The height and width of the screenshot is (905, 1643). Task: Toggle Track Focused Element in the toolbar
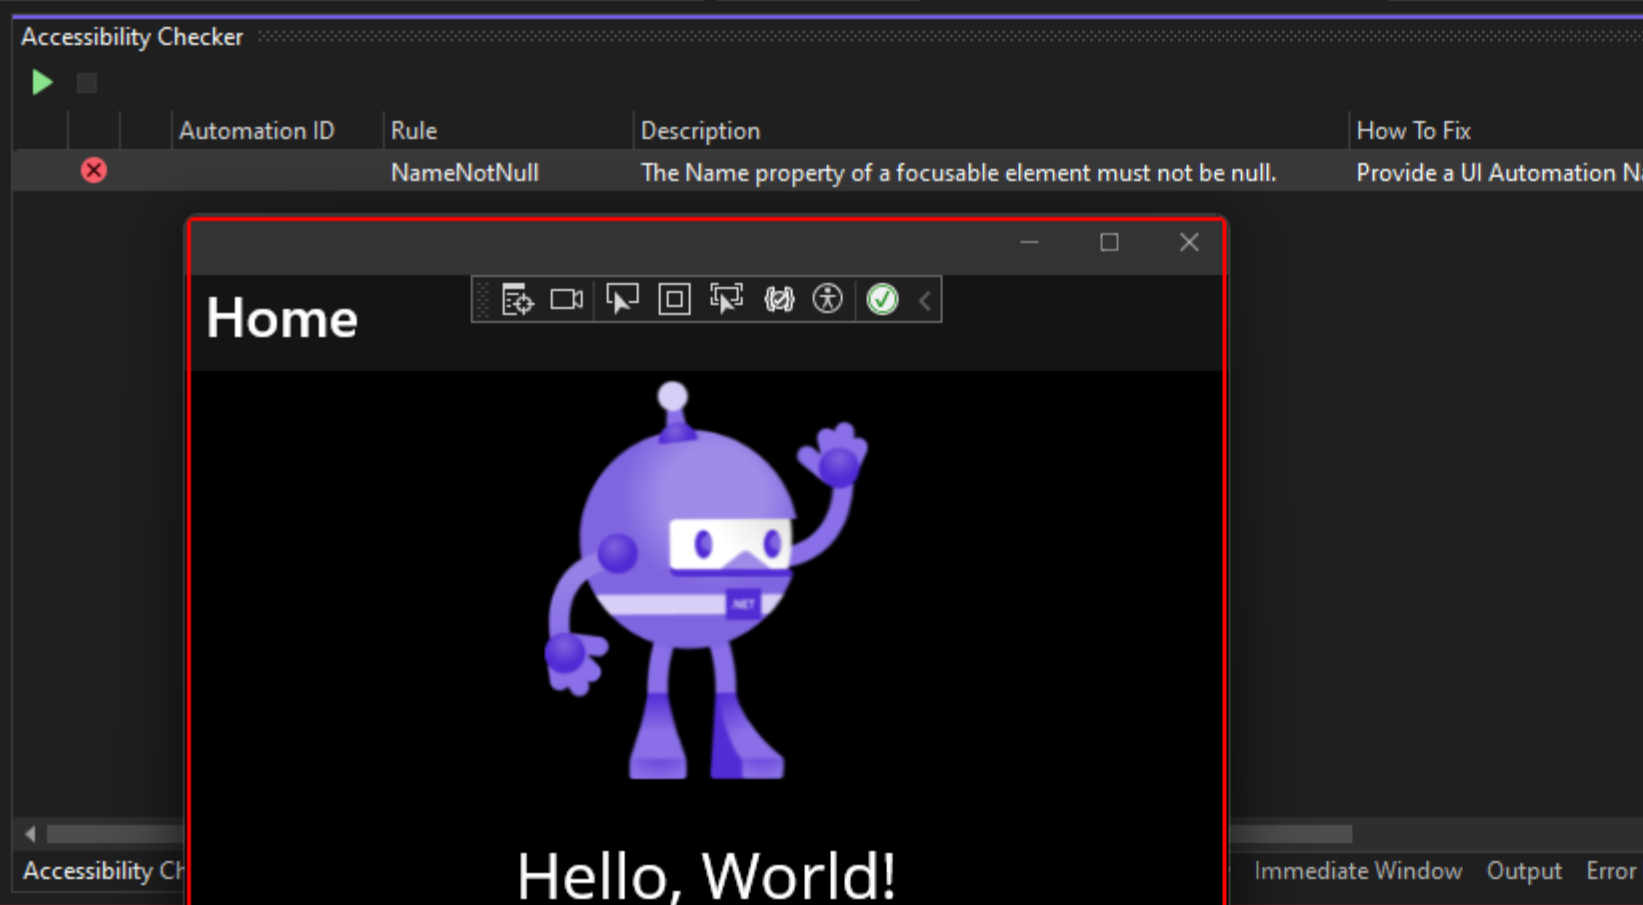(727, 299)
